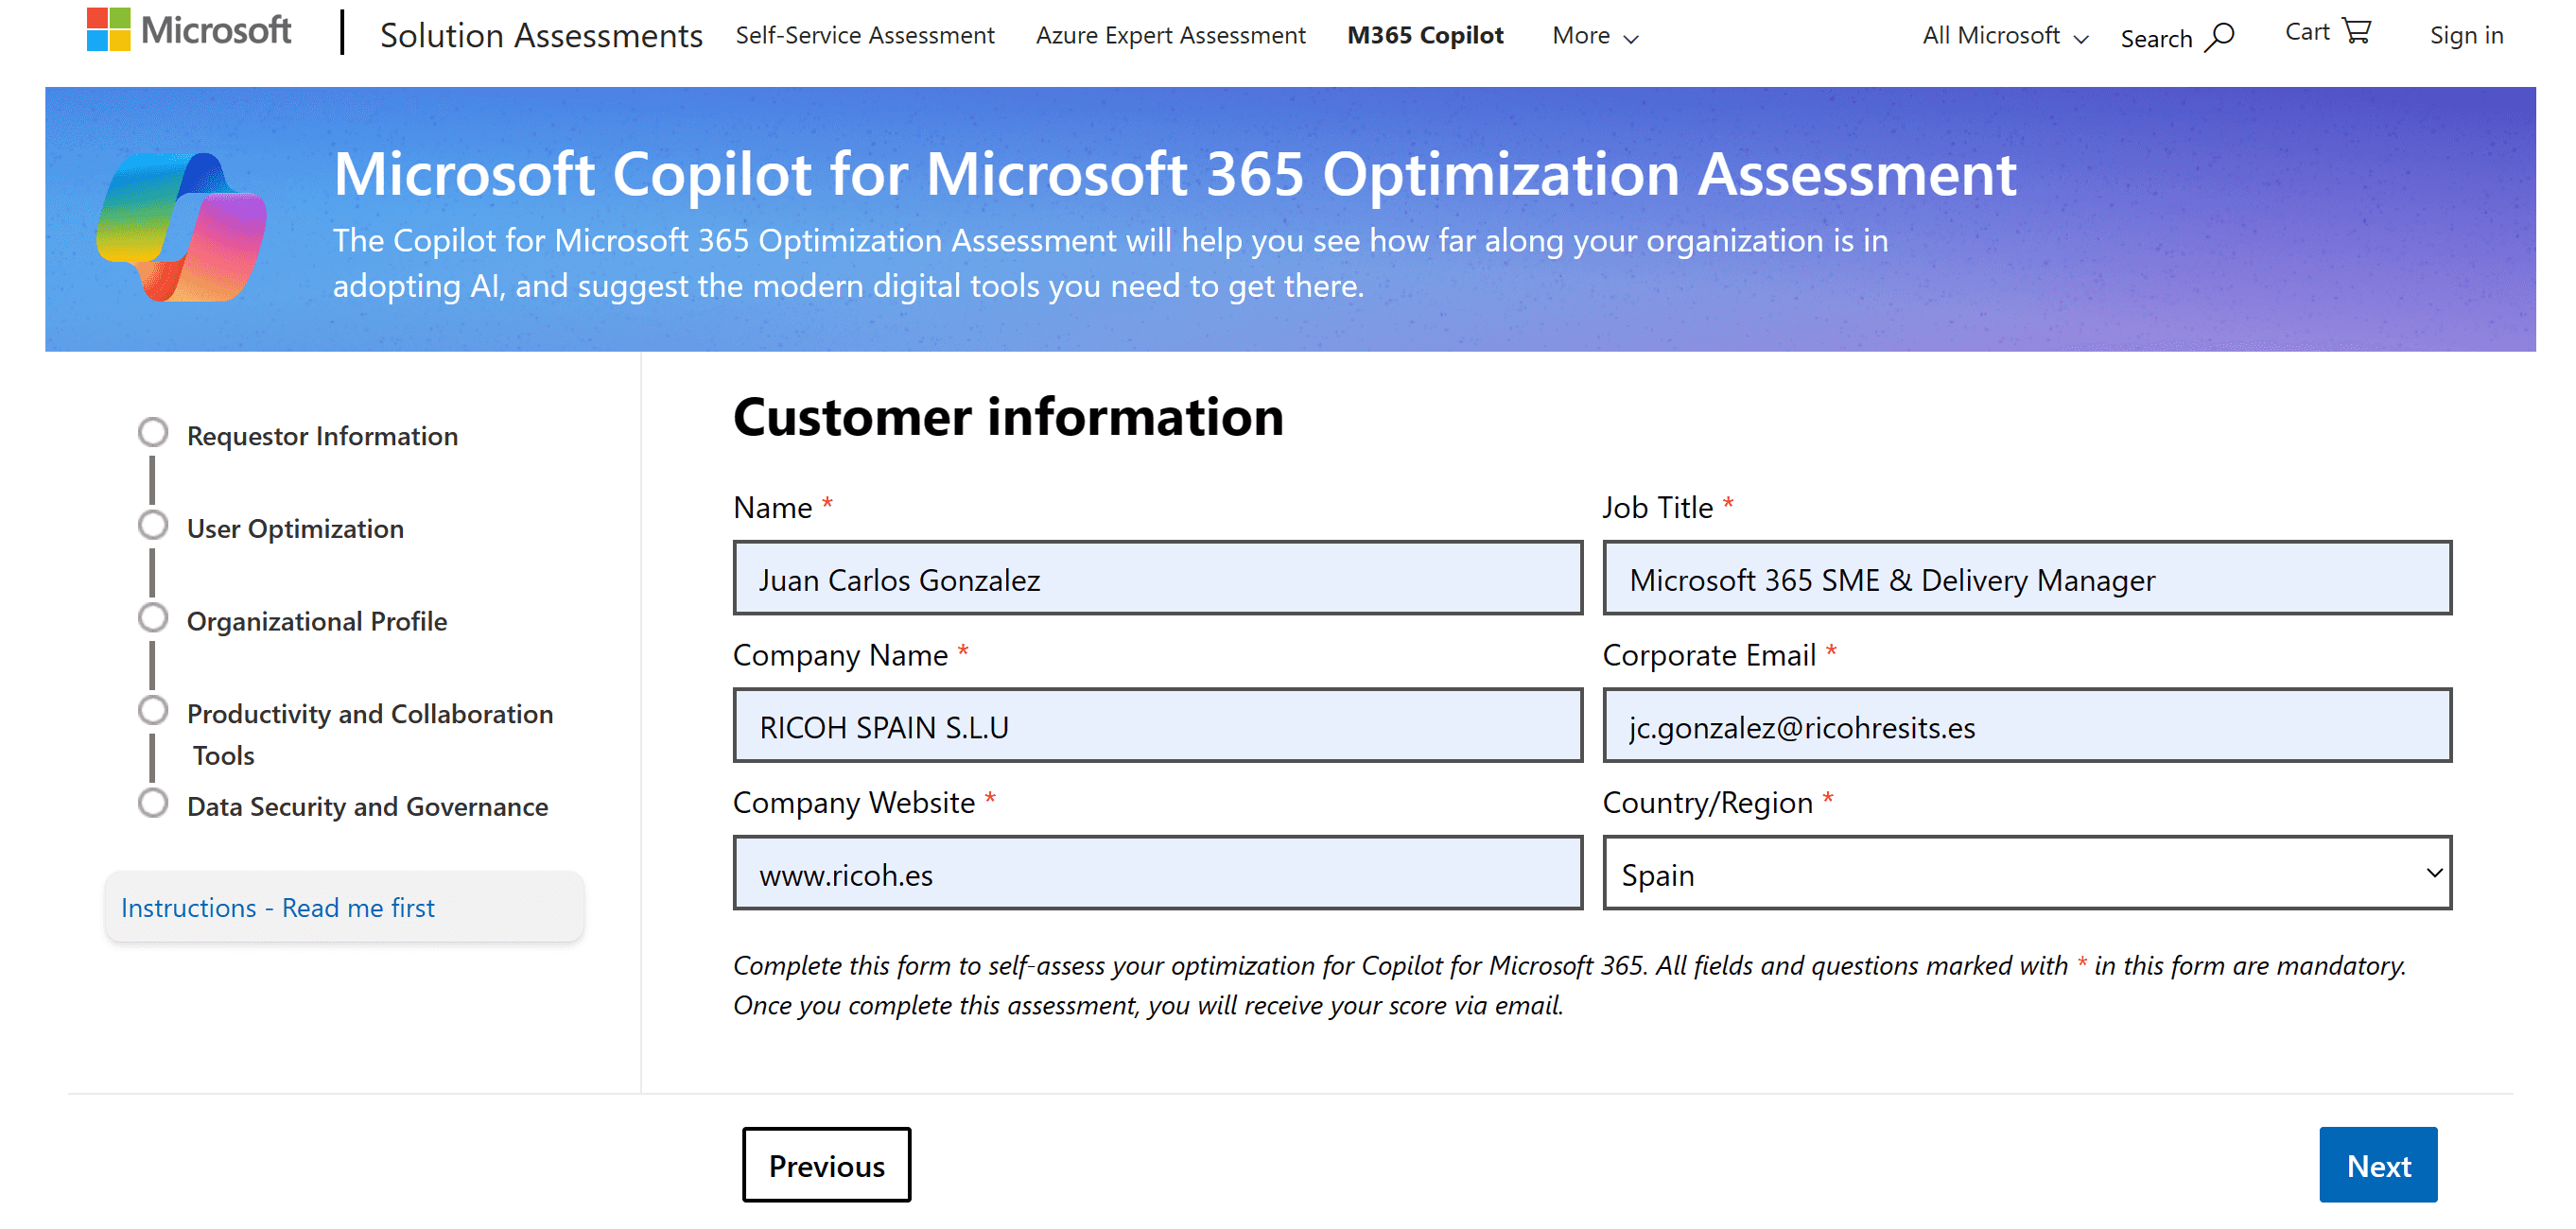Image resolution: width=2576 pixels, height=1229 pixels.
Task: Click the Sign in link
Action: [2466, 36]
